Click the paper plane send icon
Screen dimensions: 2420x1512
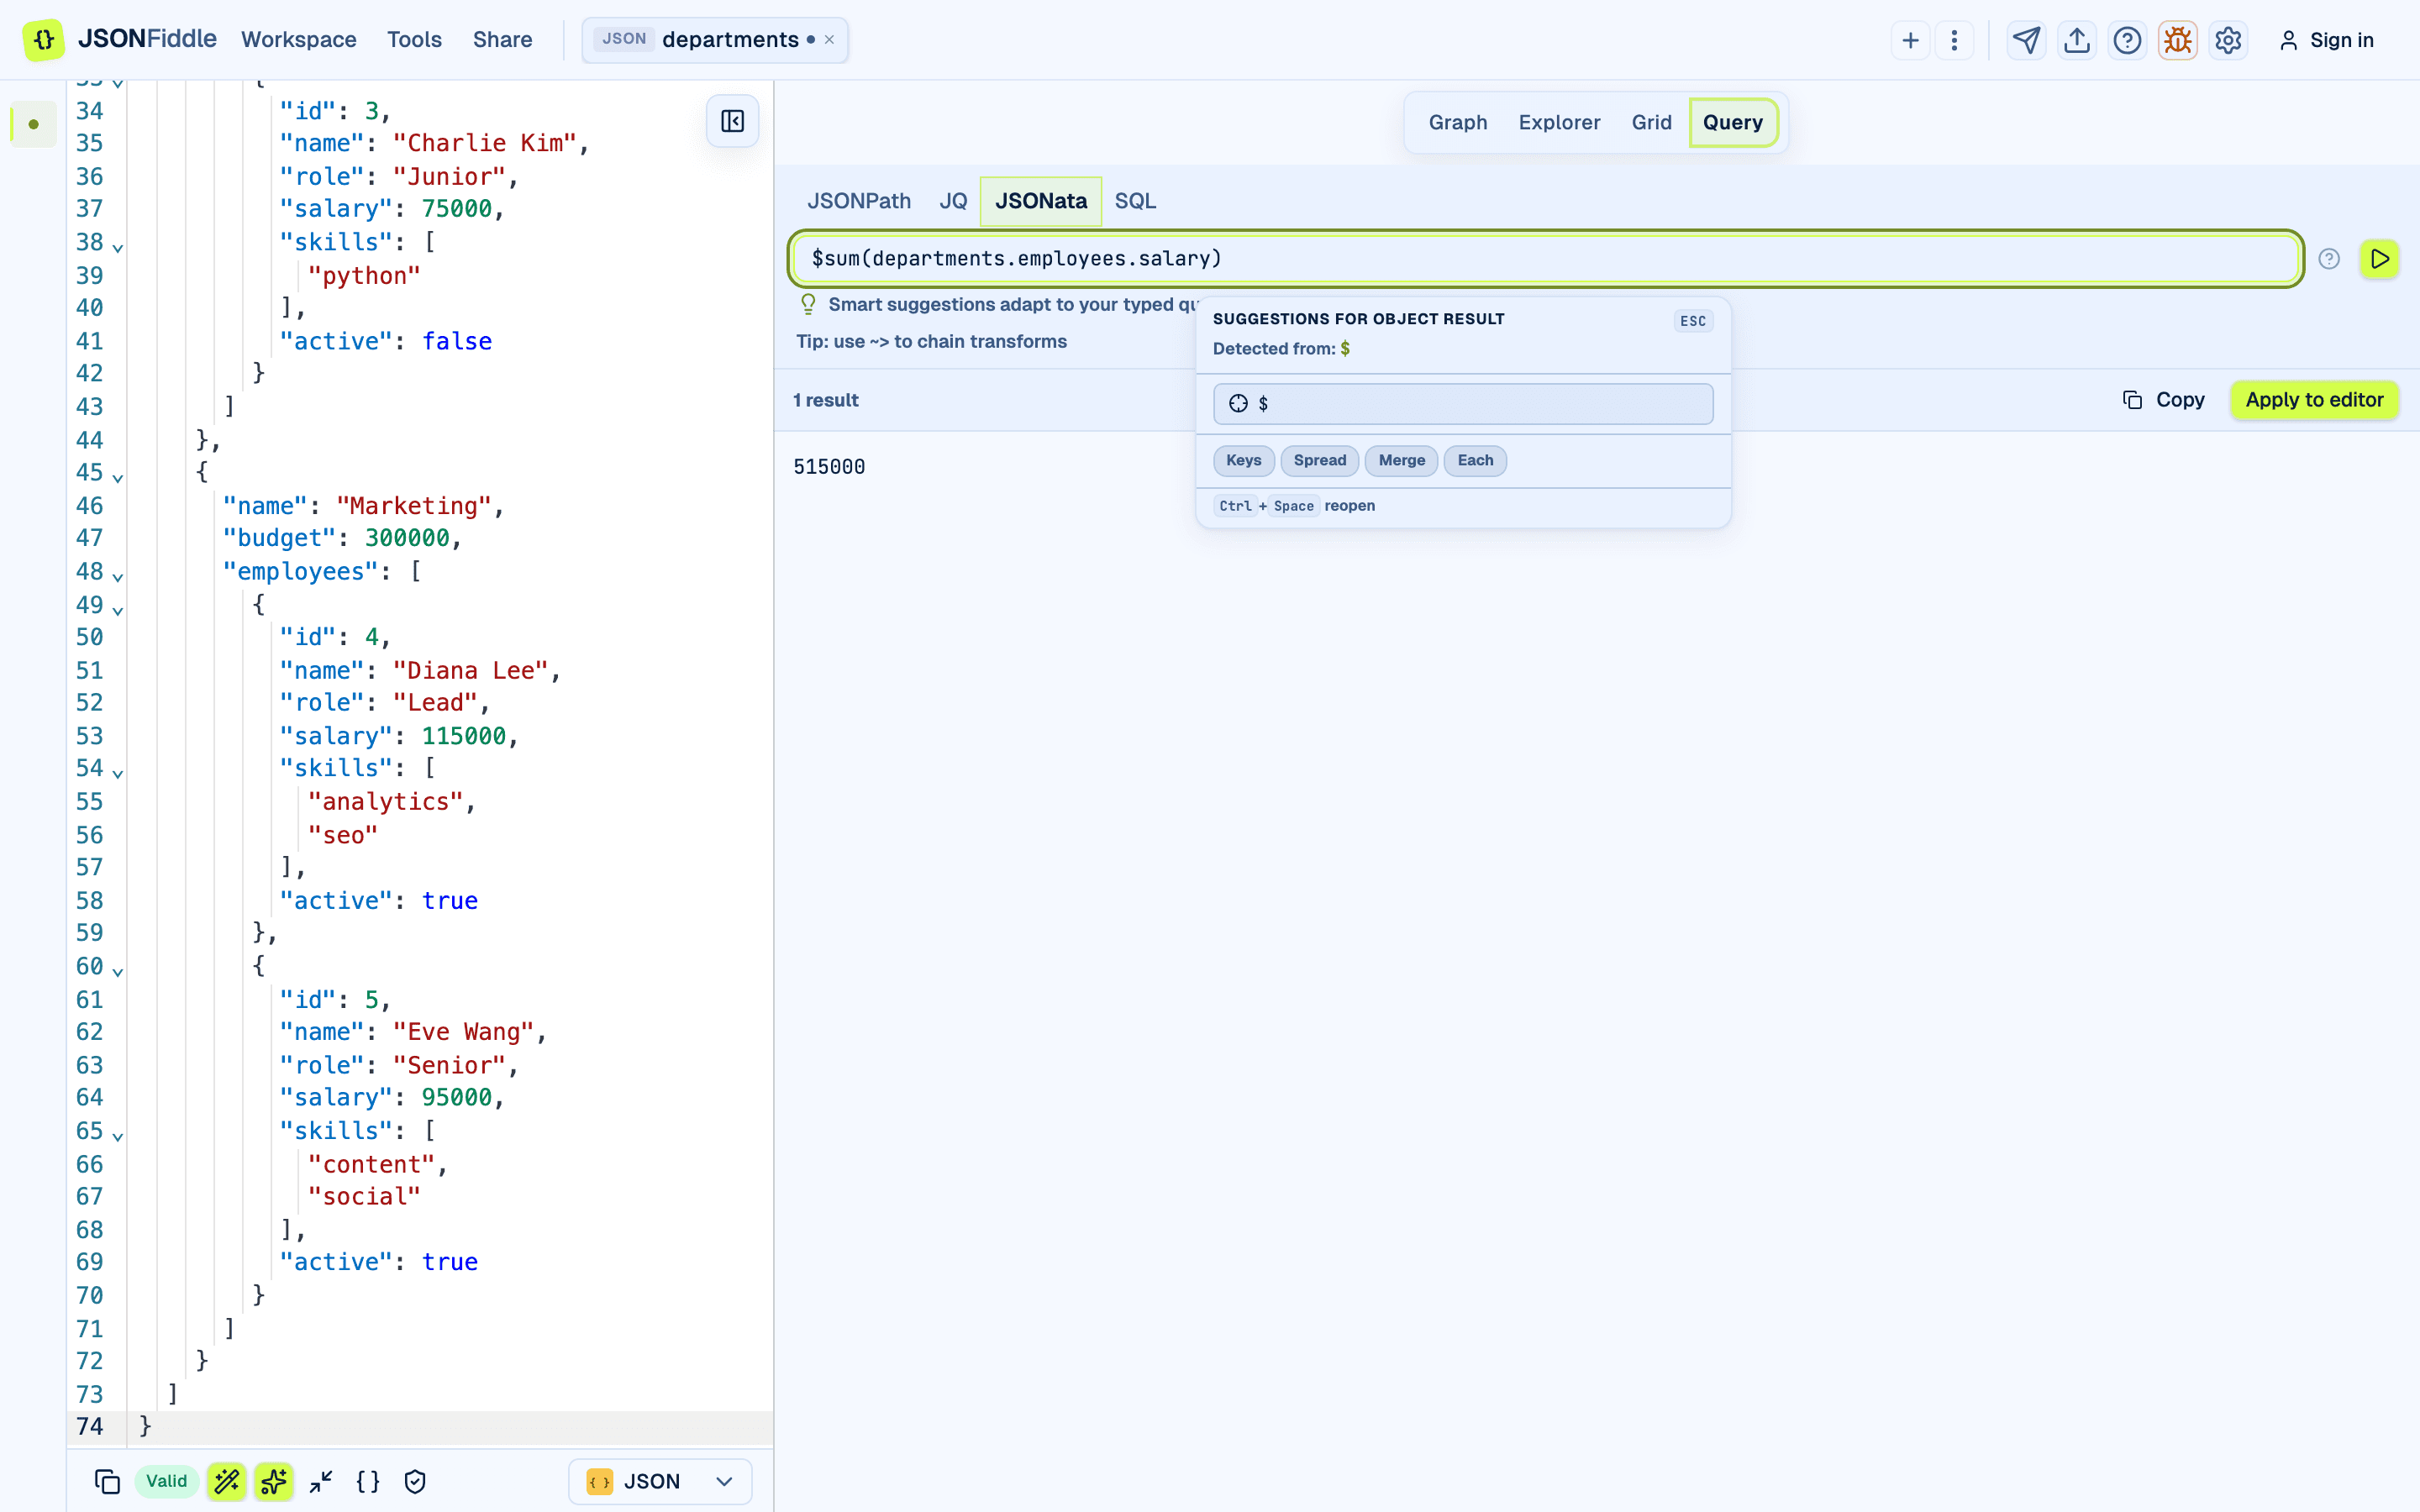pos(2026,40)
